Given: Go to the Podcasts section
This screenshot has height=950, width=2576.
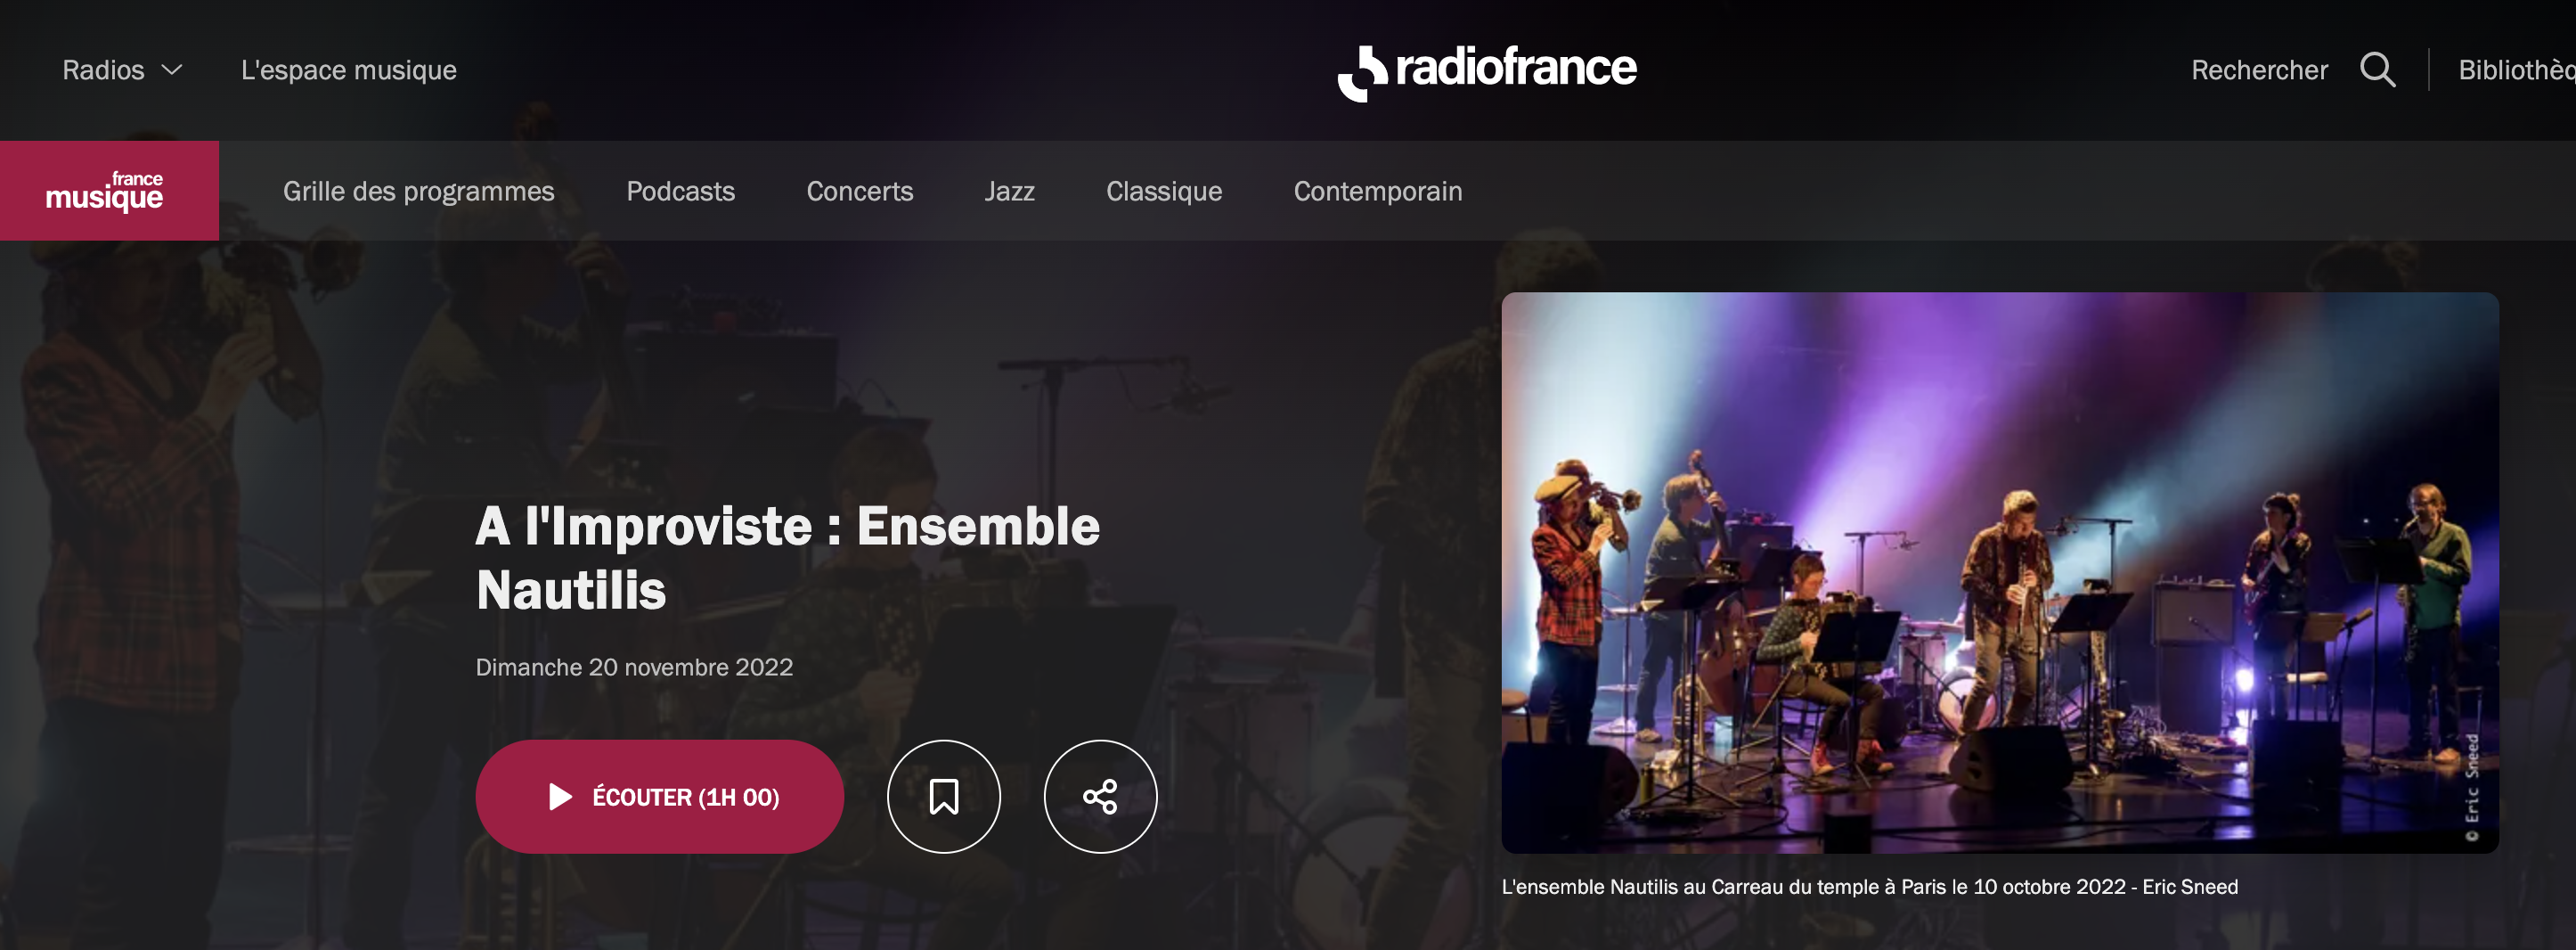Looking at the screenshot, I should pyautogui.click(x=680, y=191).
